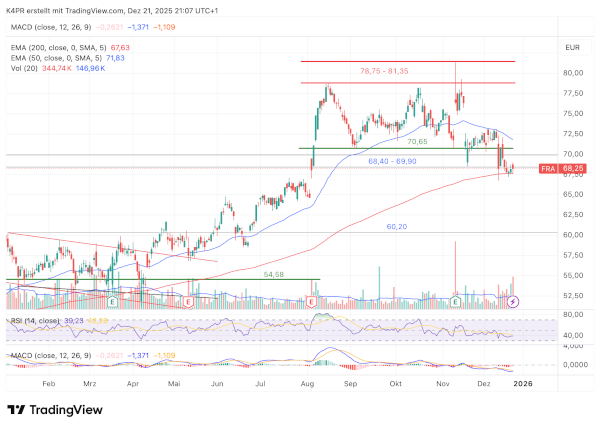600x428 pixels.
Task: Click the mid-March earnings E marker
Action: tap(113, 300)
